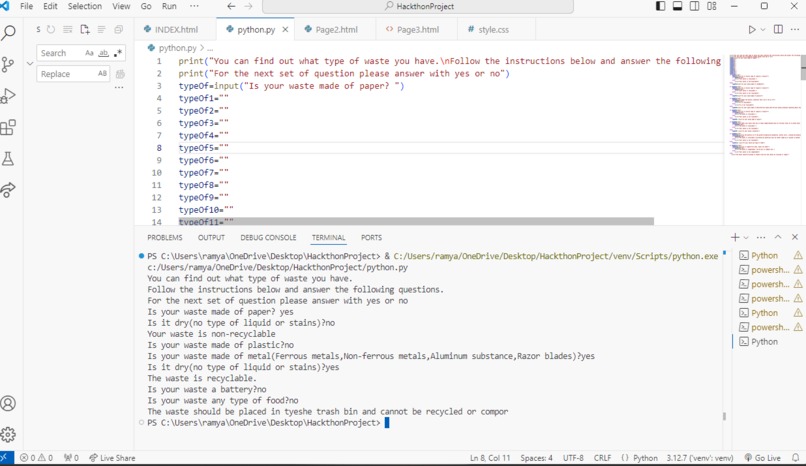Toggle Match Whole Word in search
806x466 pixels.
tap(104, 53)
